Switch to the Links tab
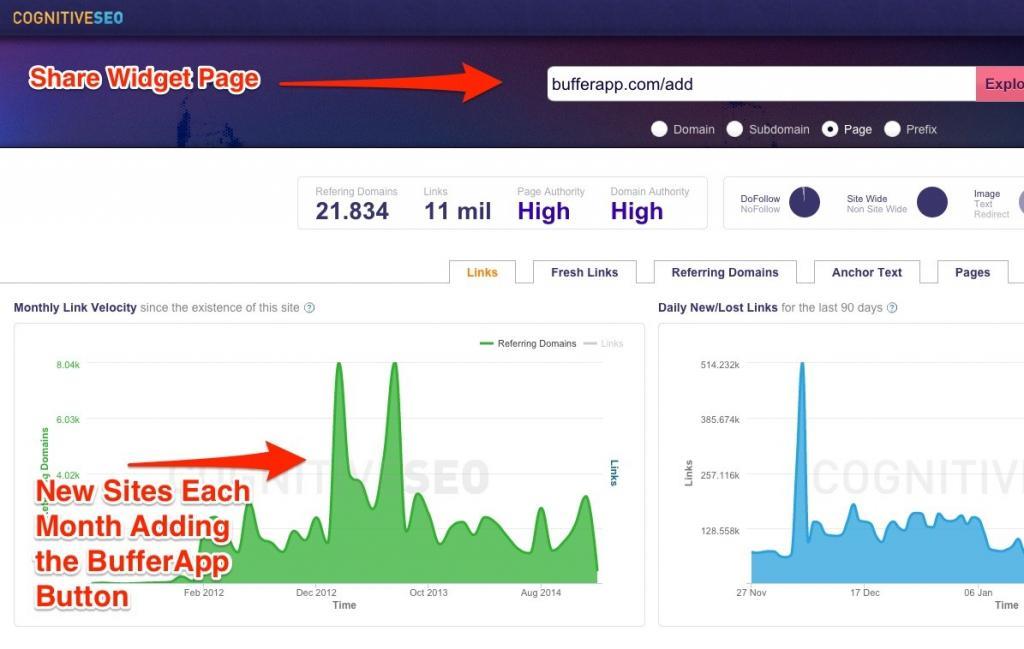This screenshot has width=1024, height=649. point(482,272)
